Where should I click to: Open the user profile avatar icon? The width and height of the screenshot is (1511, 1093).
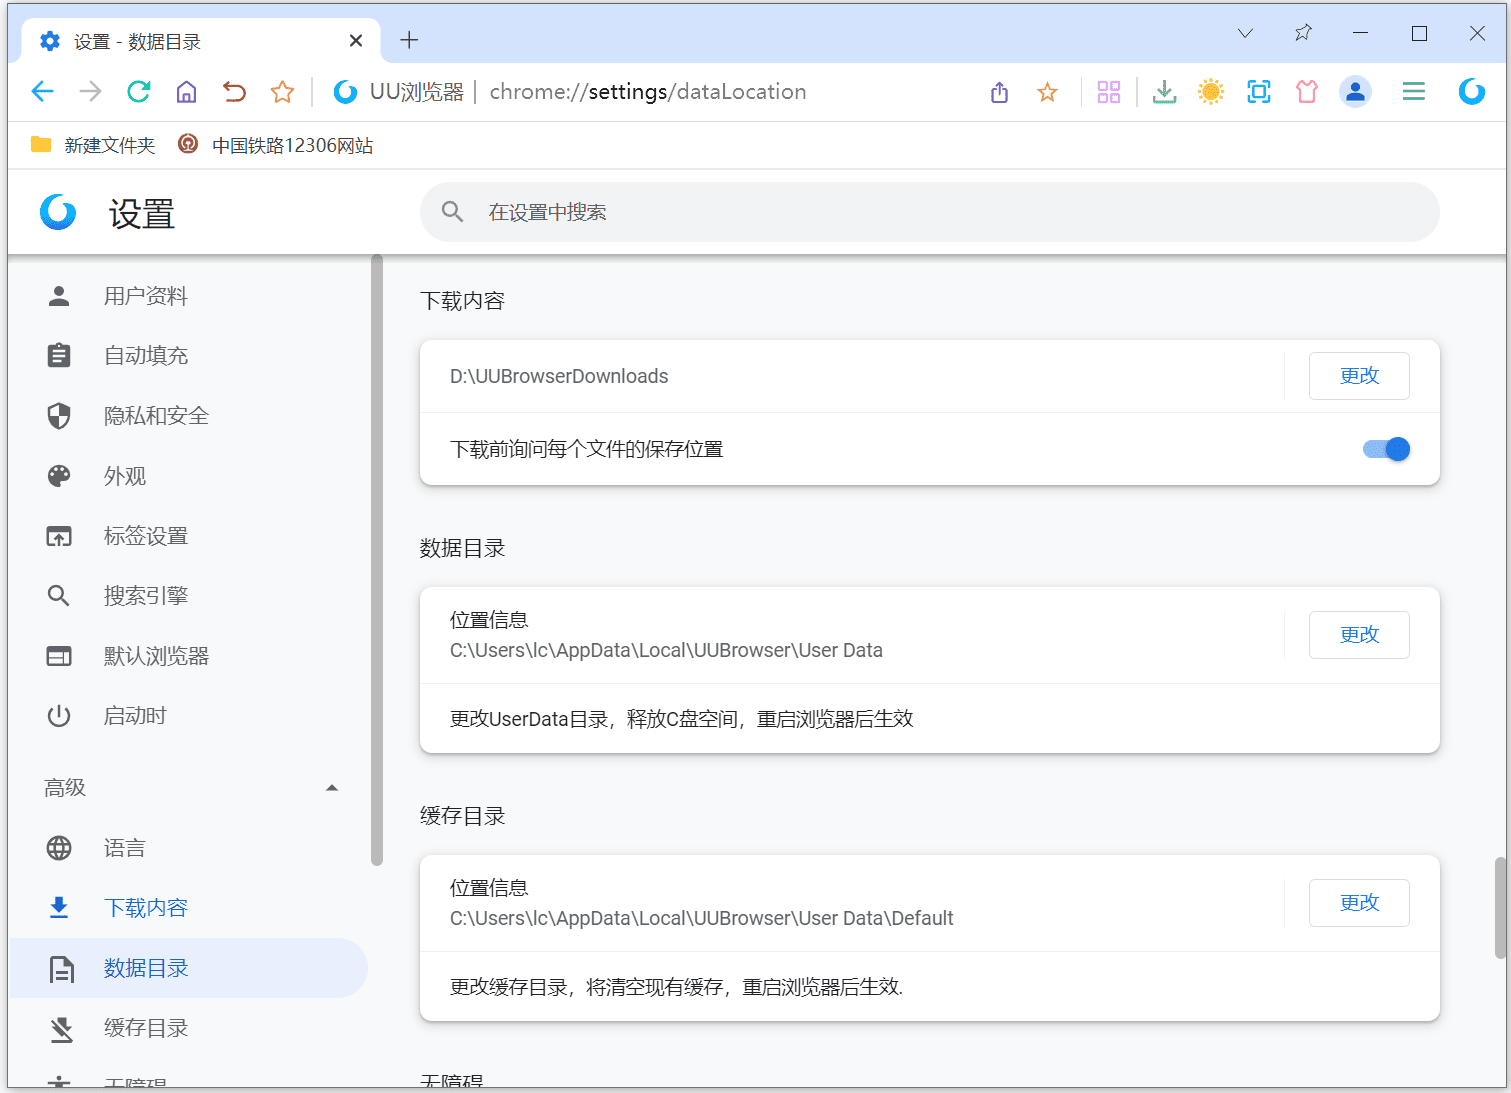click(1355, 92)
